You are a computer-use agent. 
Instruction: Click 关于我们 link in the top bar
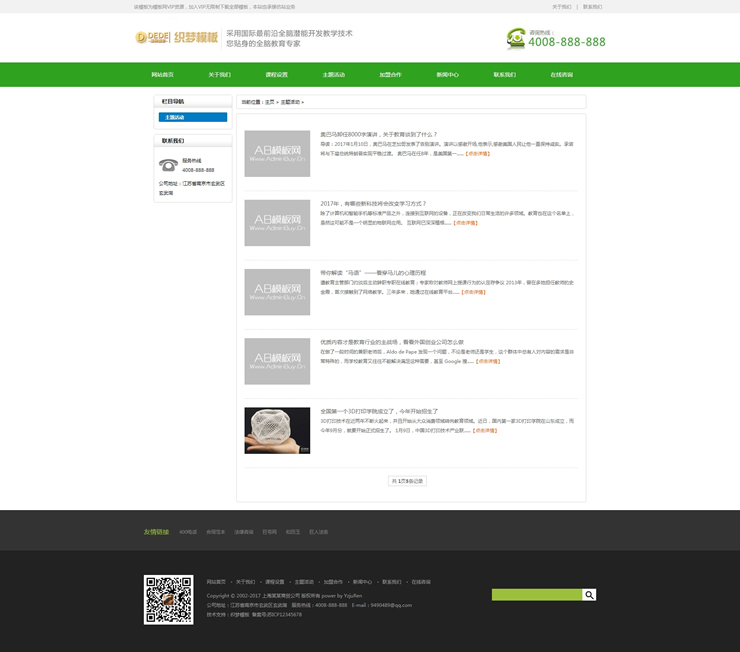tap(562, 6)
